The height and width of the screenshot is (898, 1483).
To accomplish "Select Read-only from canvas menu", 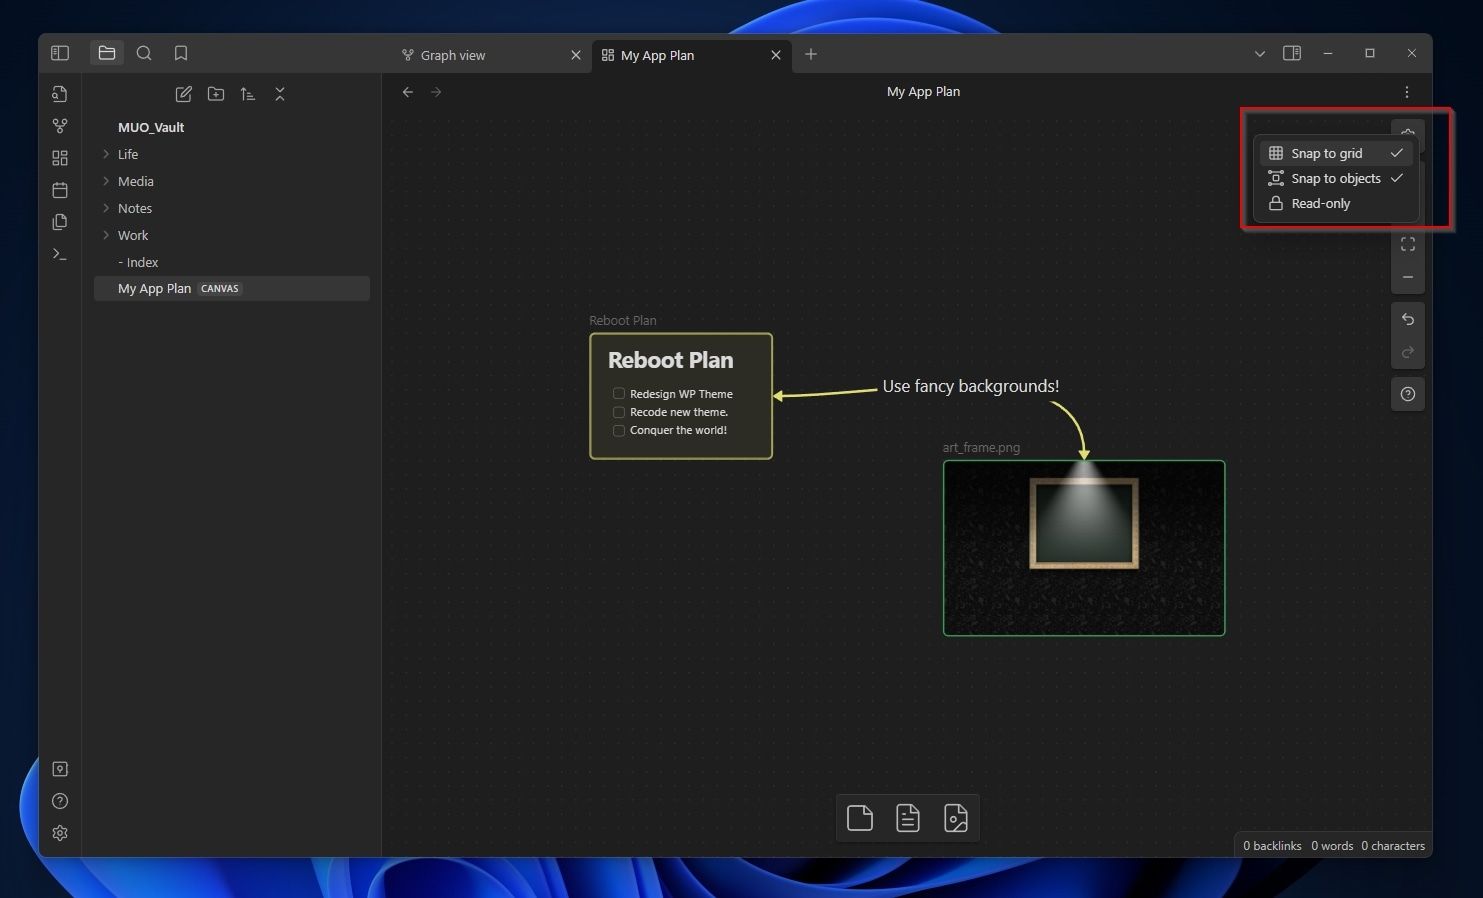I will [1320, 203].
